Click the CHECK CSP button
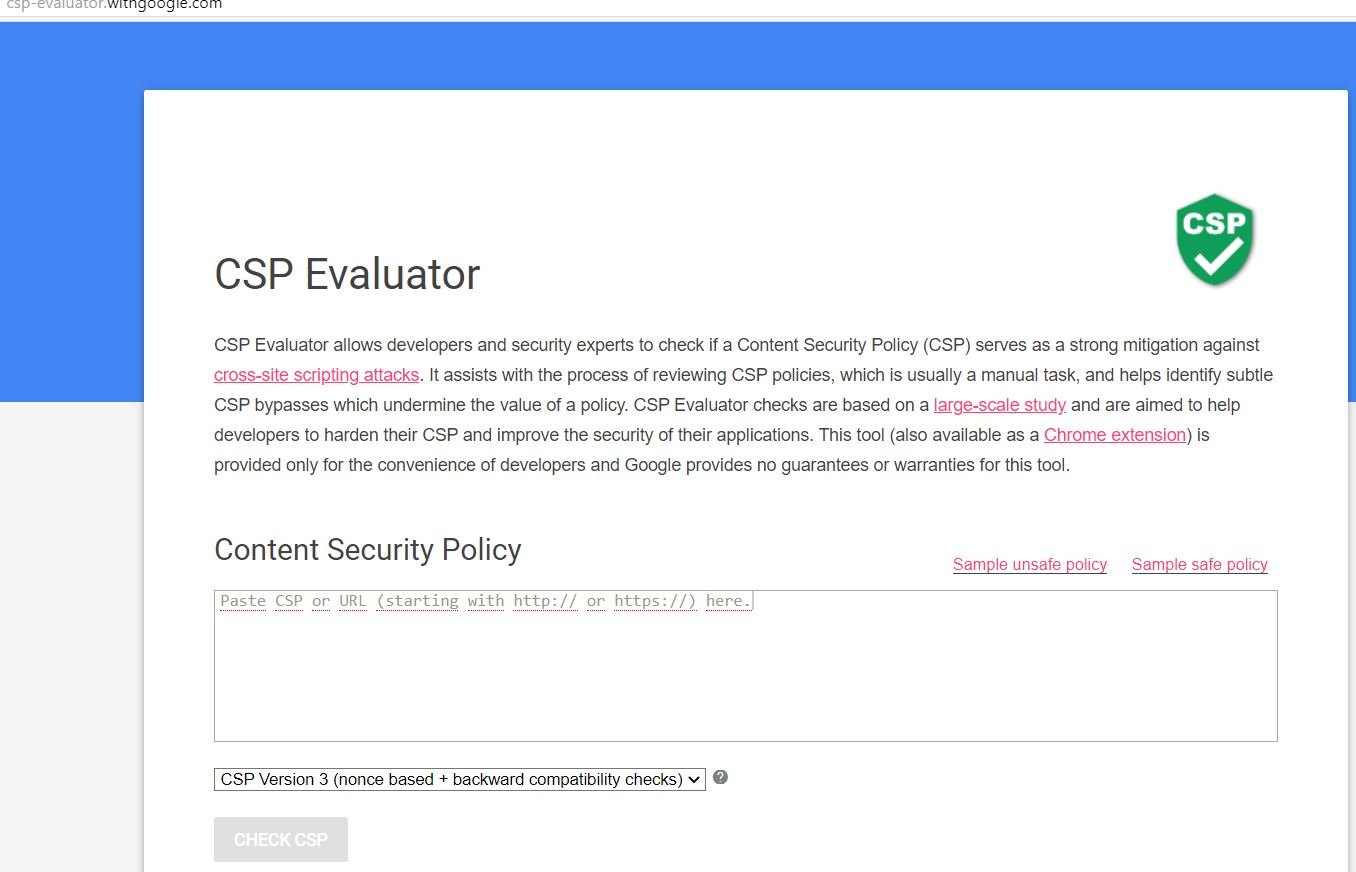 281,840
